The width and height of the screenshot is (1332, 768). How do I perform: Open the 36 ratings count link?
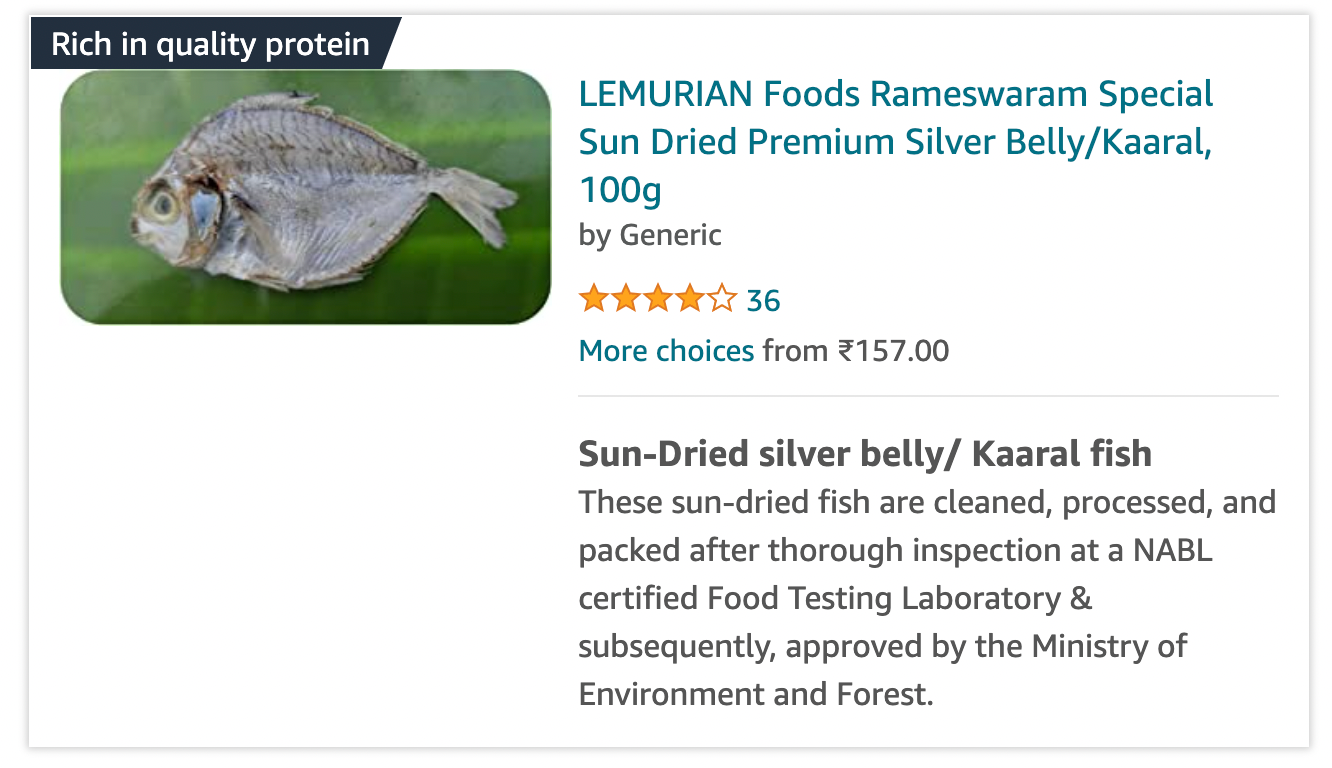tap(763, 300)
